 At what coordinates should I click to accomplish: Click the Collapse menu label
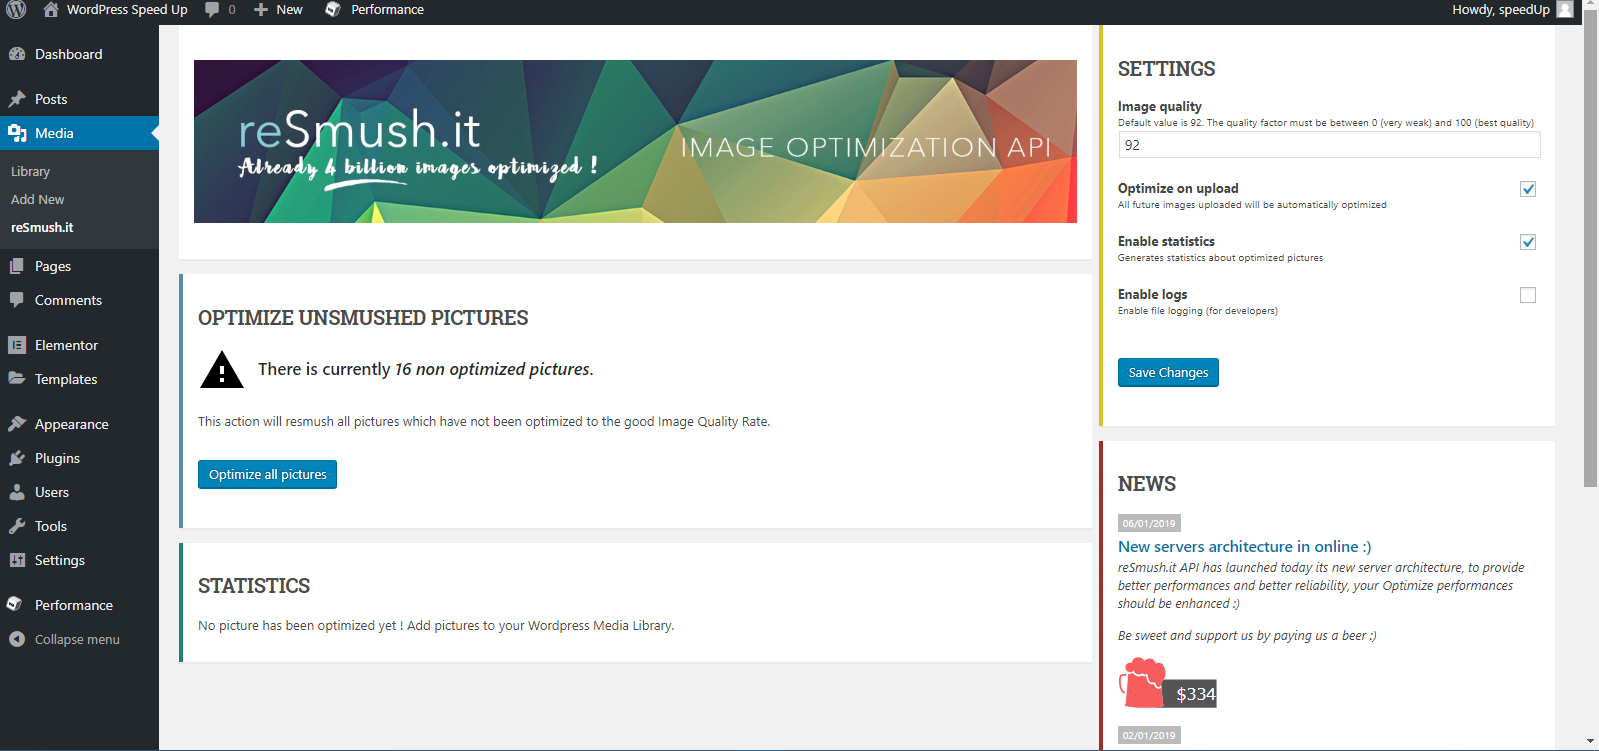click(77, 639)
